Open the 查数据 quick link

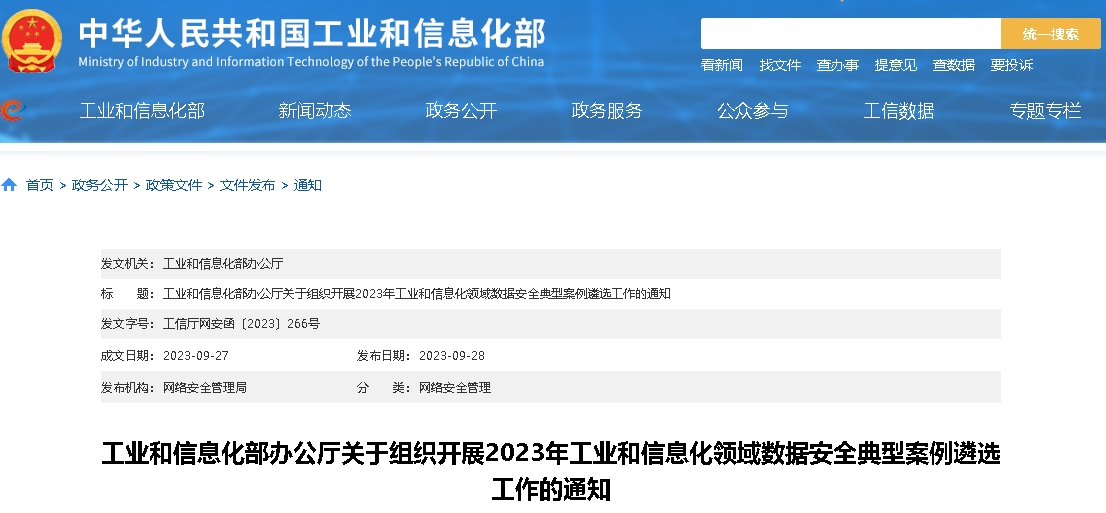pos(954,65)
